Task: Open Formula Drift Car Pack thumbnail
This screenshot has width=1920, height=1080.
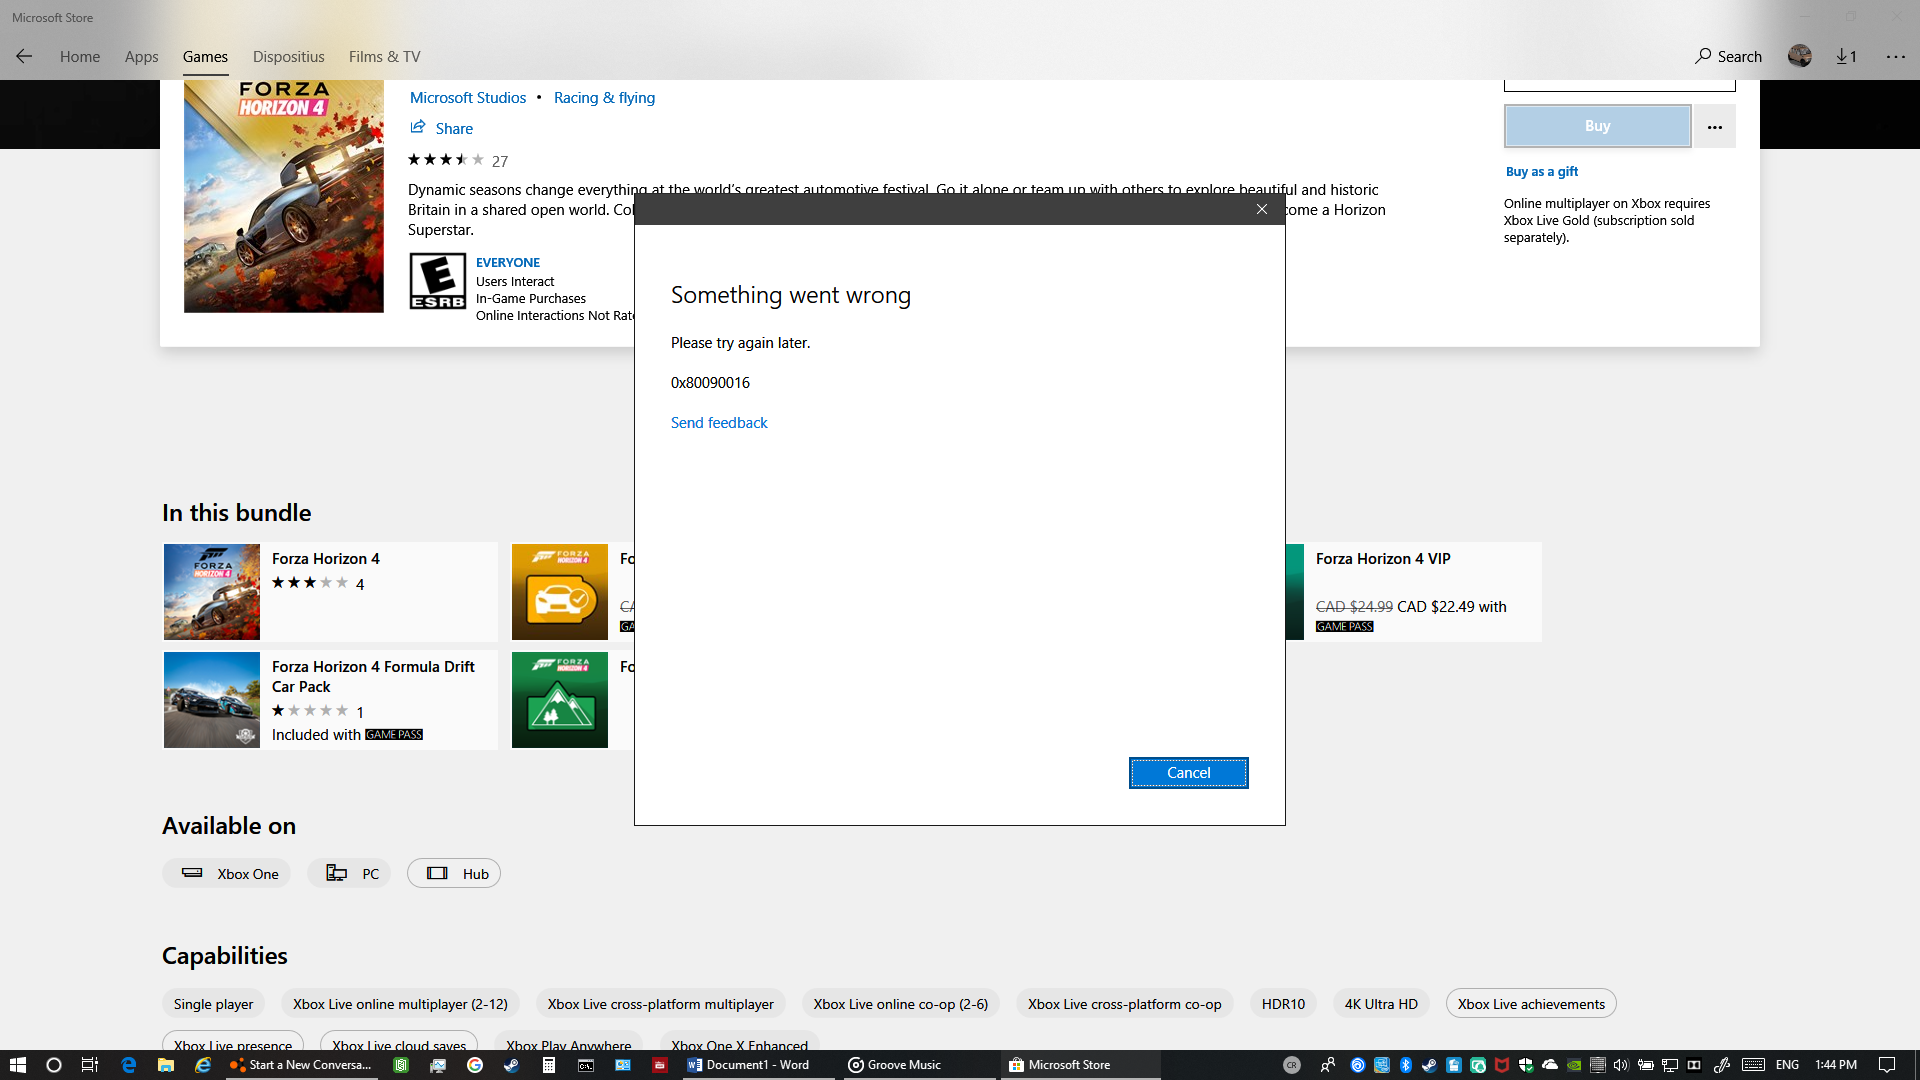Action: (212, 700)
